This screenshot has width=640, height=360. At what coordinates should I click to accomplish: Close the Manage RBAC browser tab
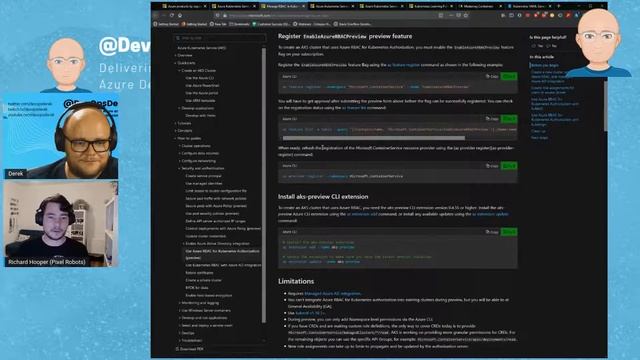coord(303,6)
